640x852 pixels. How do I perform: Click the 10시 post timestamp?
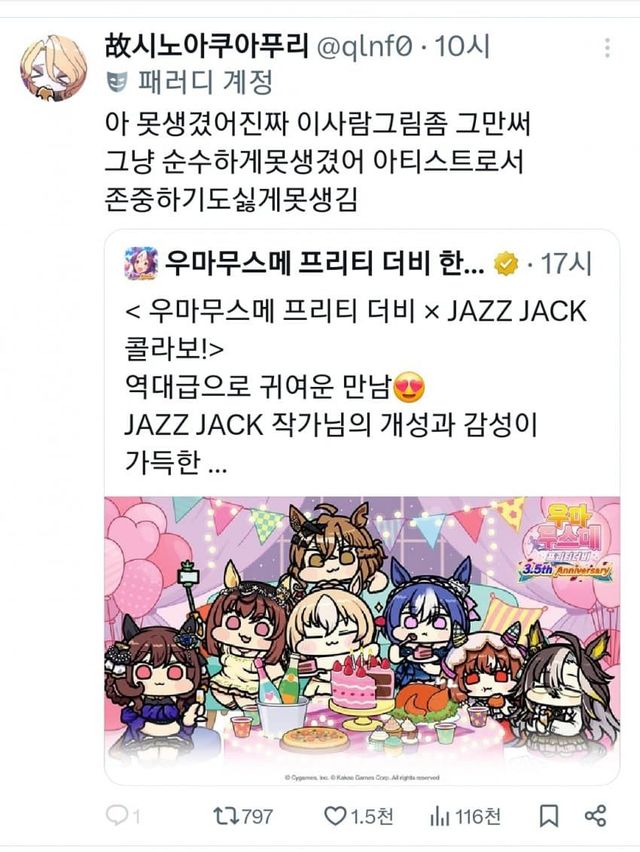click(462, 47)
